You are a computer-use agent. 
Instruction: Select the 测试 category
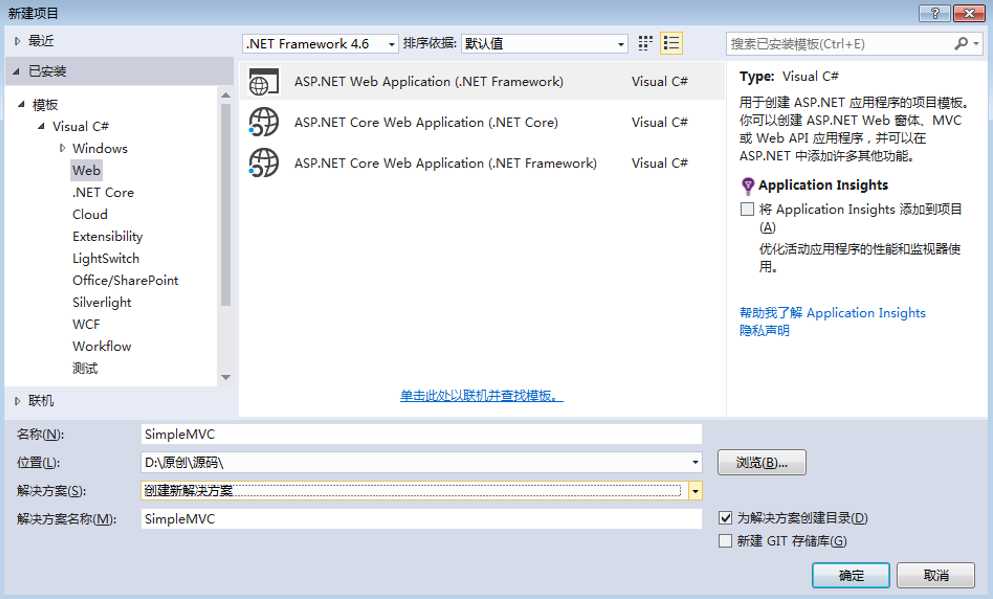coord(85,368)
